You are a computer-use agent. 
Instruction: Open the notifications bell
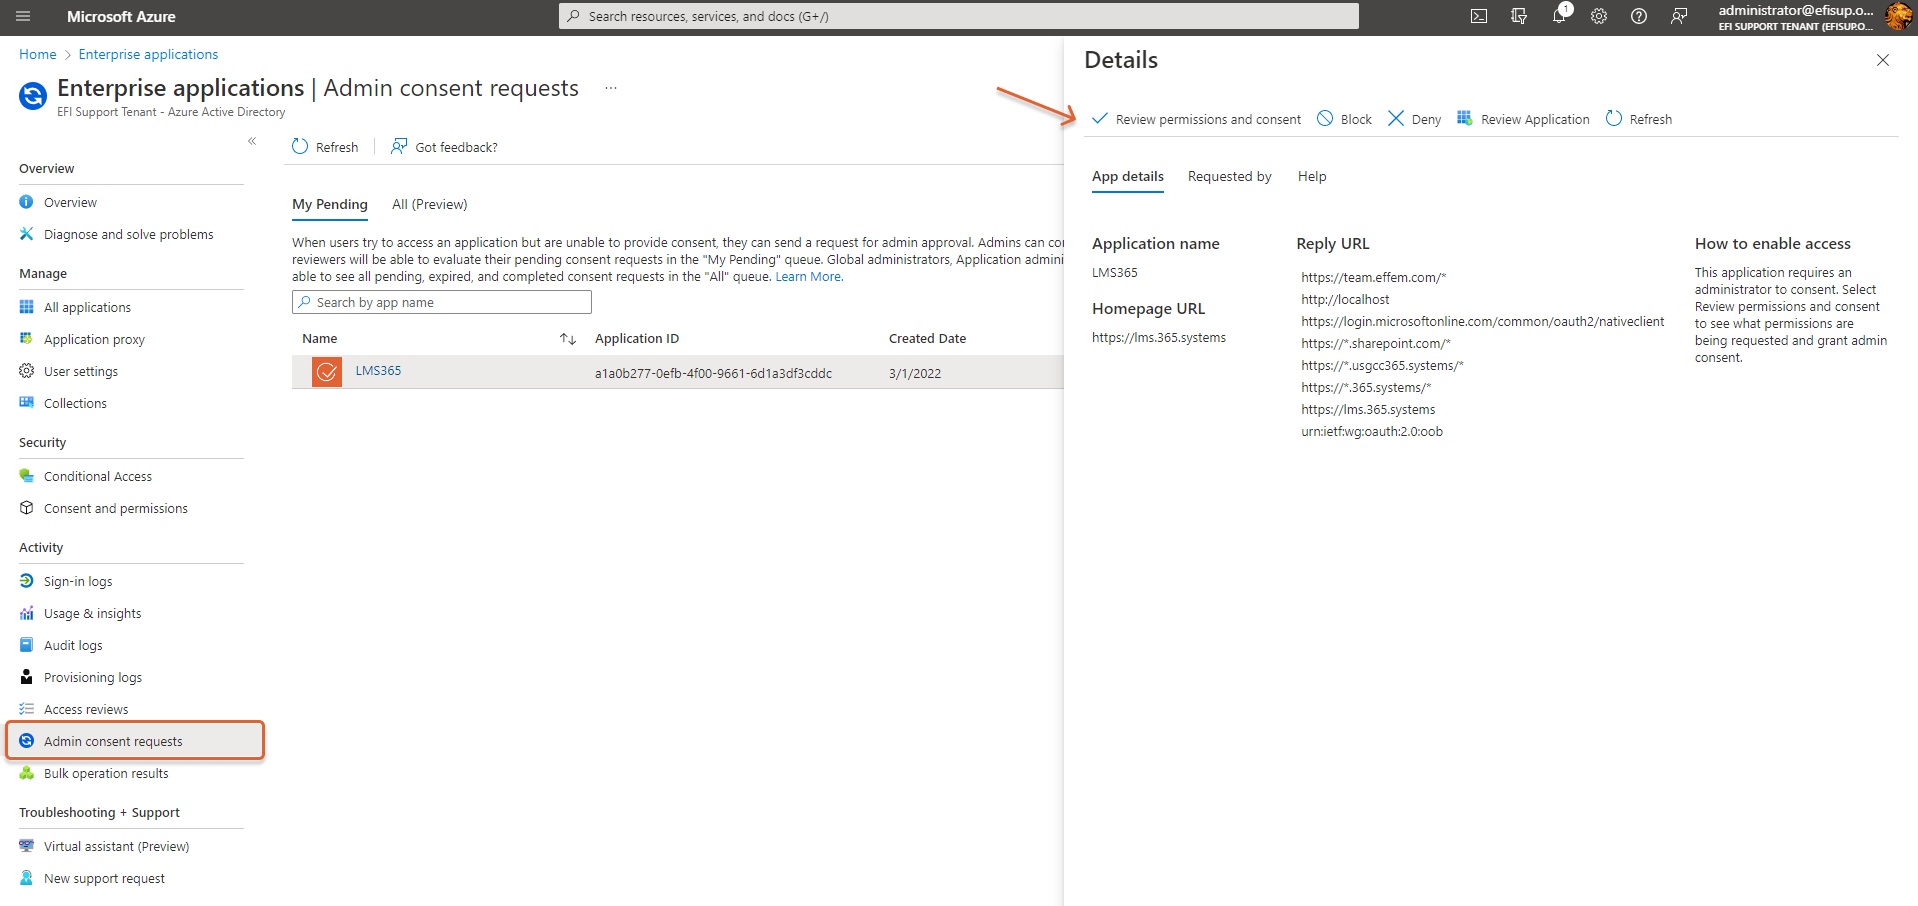(1558, 16)
